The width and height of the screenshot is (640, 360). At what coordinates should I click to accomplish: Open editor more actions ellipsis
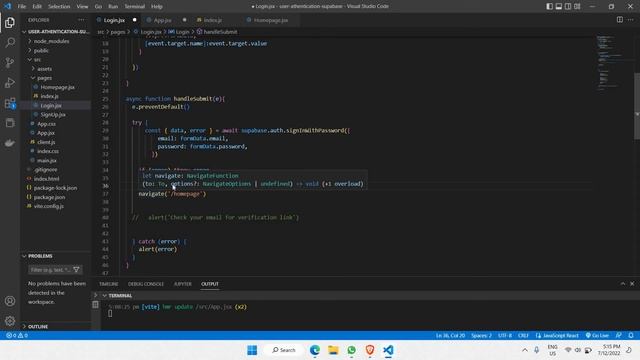[x=631, y=20]
